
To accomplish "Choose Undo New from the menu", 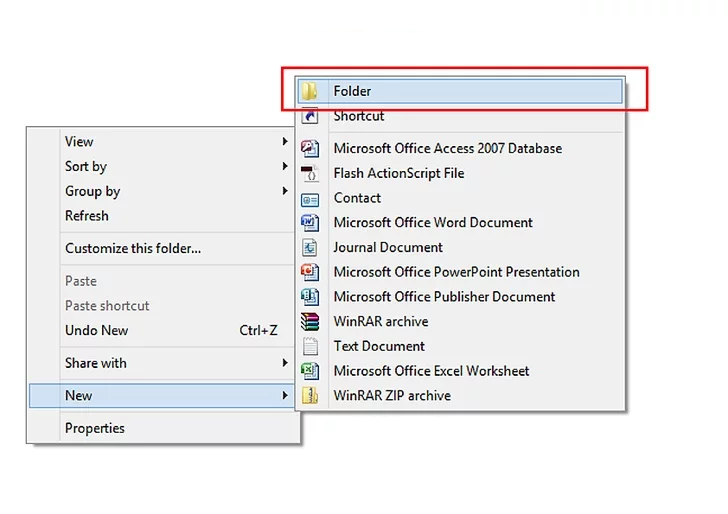I will (97, 330).
